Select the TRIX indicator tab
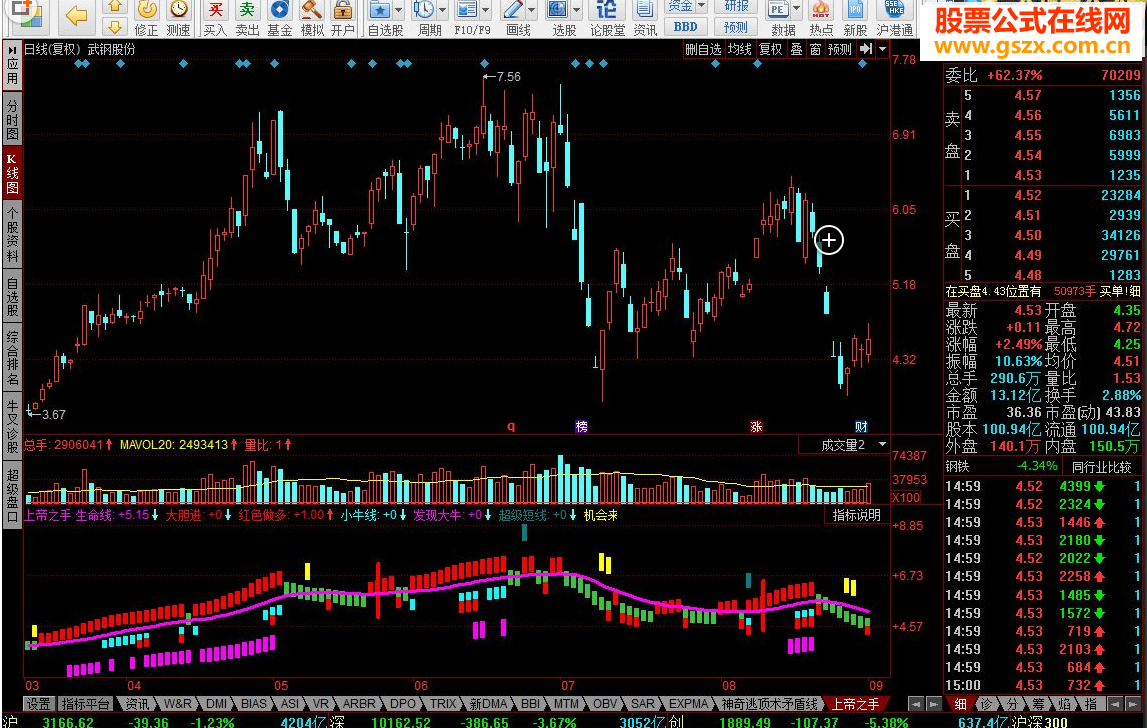The width and height of the screenshot is (1147, 728). 443,704
